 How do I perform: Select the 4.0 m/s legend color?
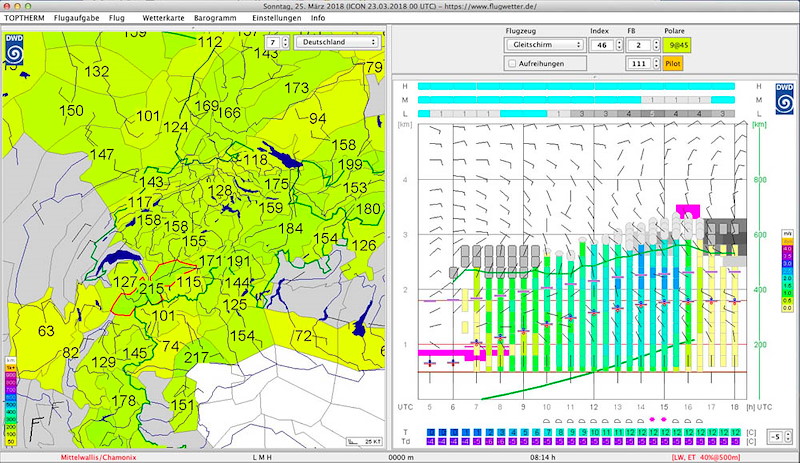tap(787, 249)
